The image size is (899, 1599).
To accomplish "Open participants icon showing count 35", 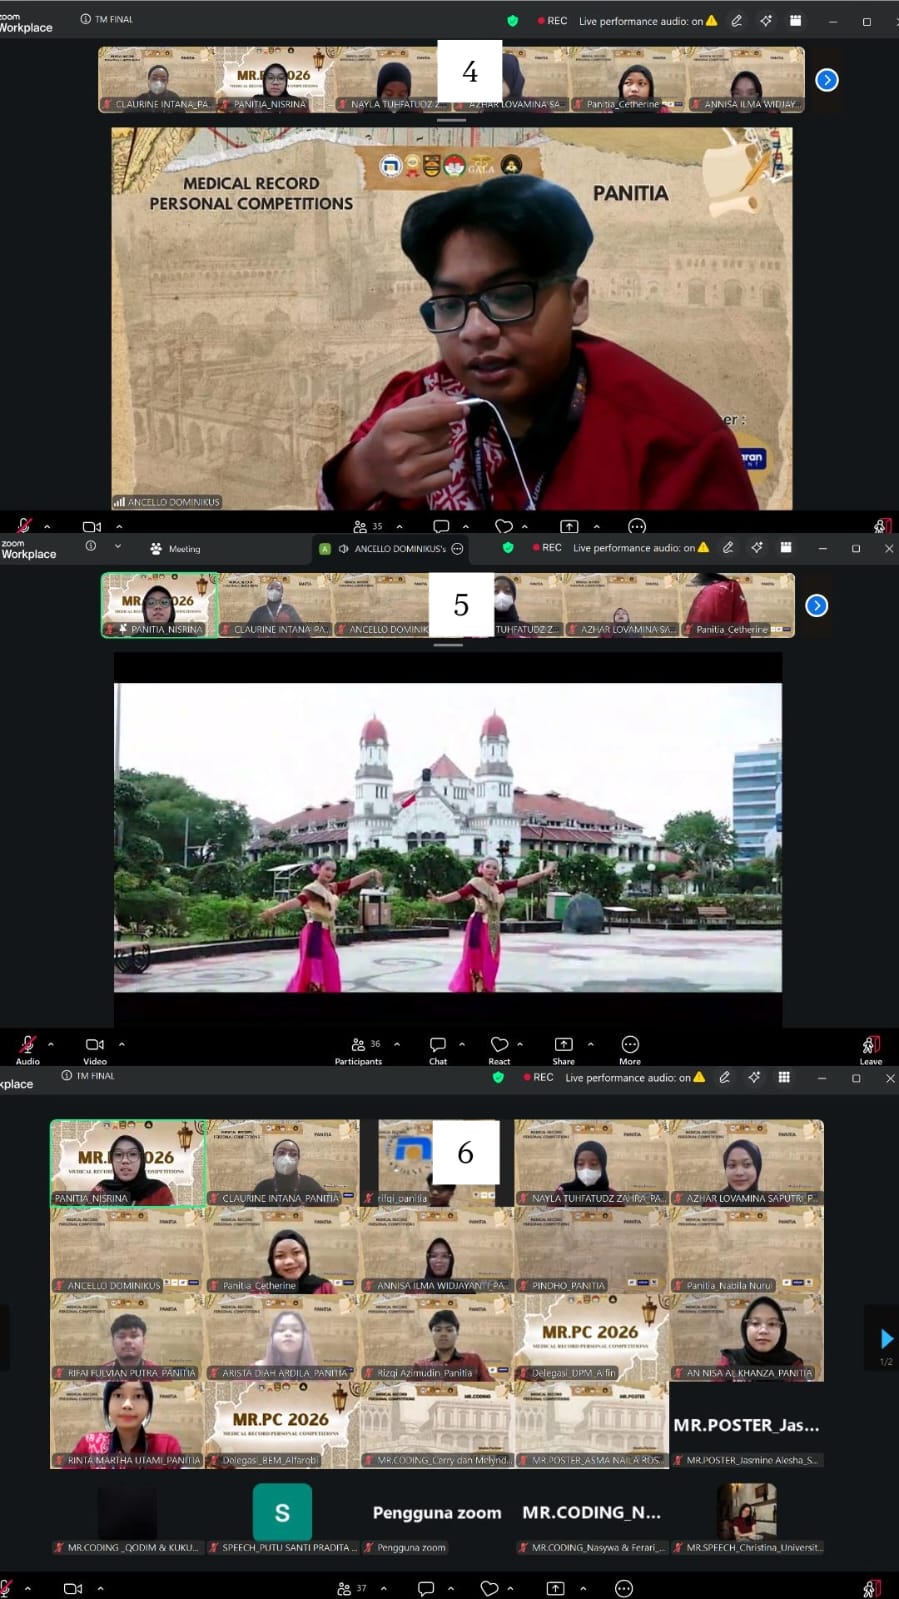I will point(367,526).
